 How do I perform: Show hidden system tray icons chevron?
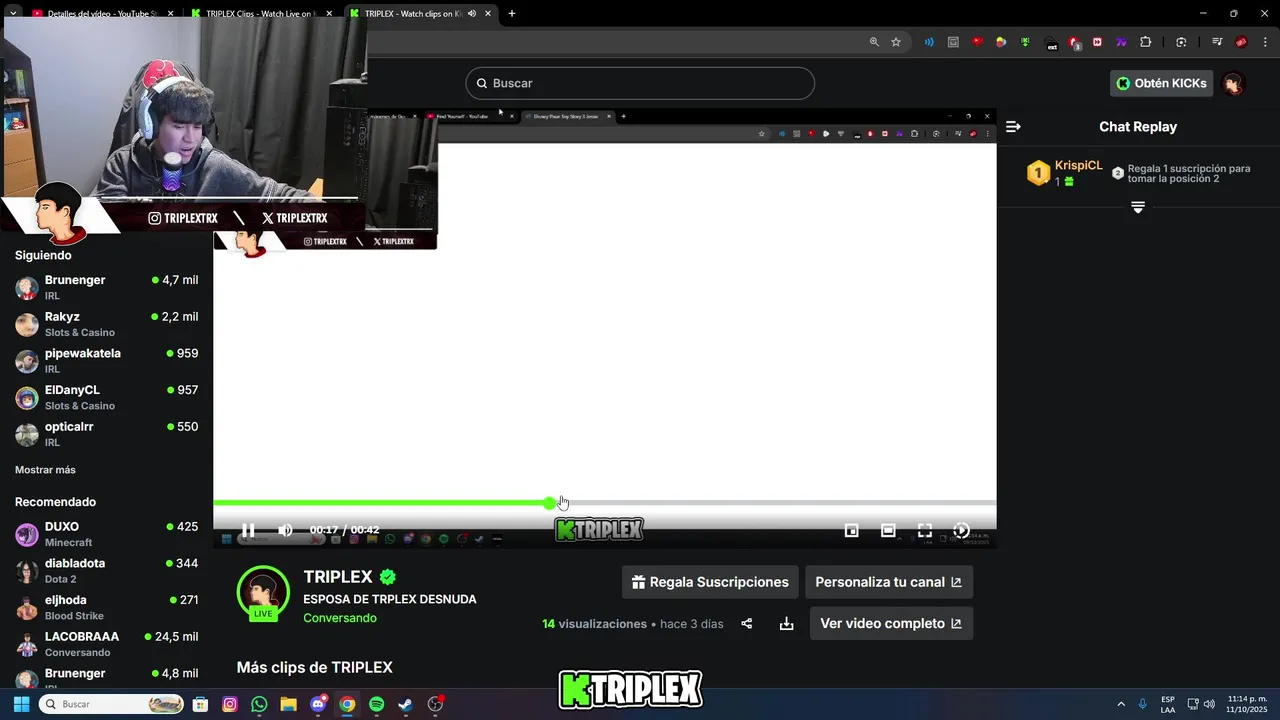[x=1121, y=704]
